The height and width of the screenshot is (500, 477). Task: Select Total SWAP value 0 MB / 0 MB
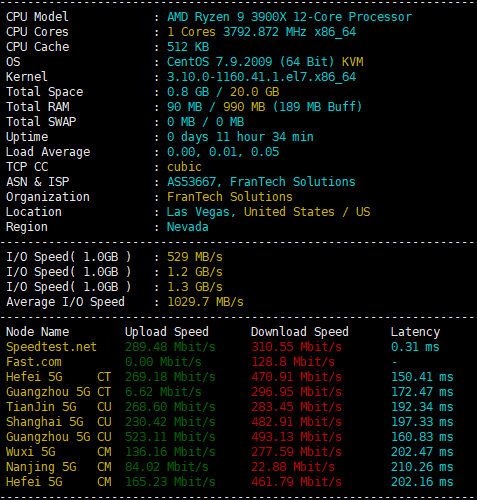pyautogui.click(x=205, y=122)
